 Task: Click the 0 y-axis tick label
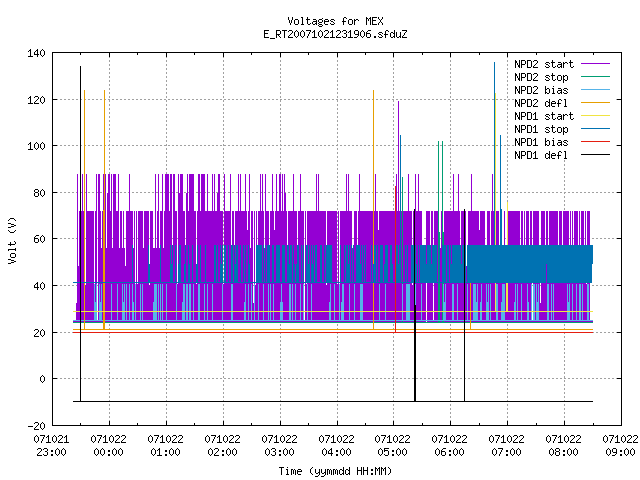42,379
